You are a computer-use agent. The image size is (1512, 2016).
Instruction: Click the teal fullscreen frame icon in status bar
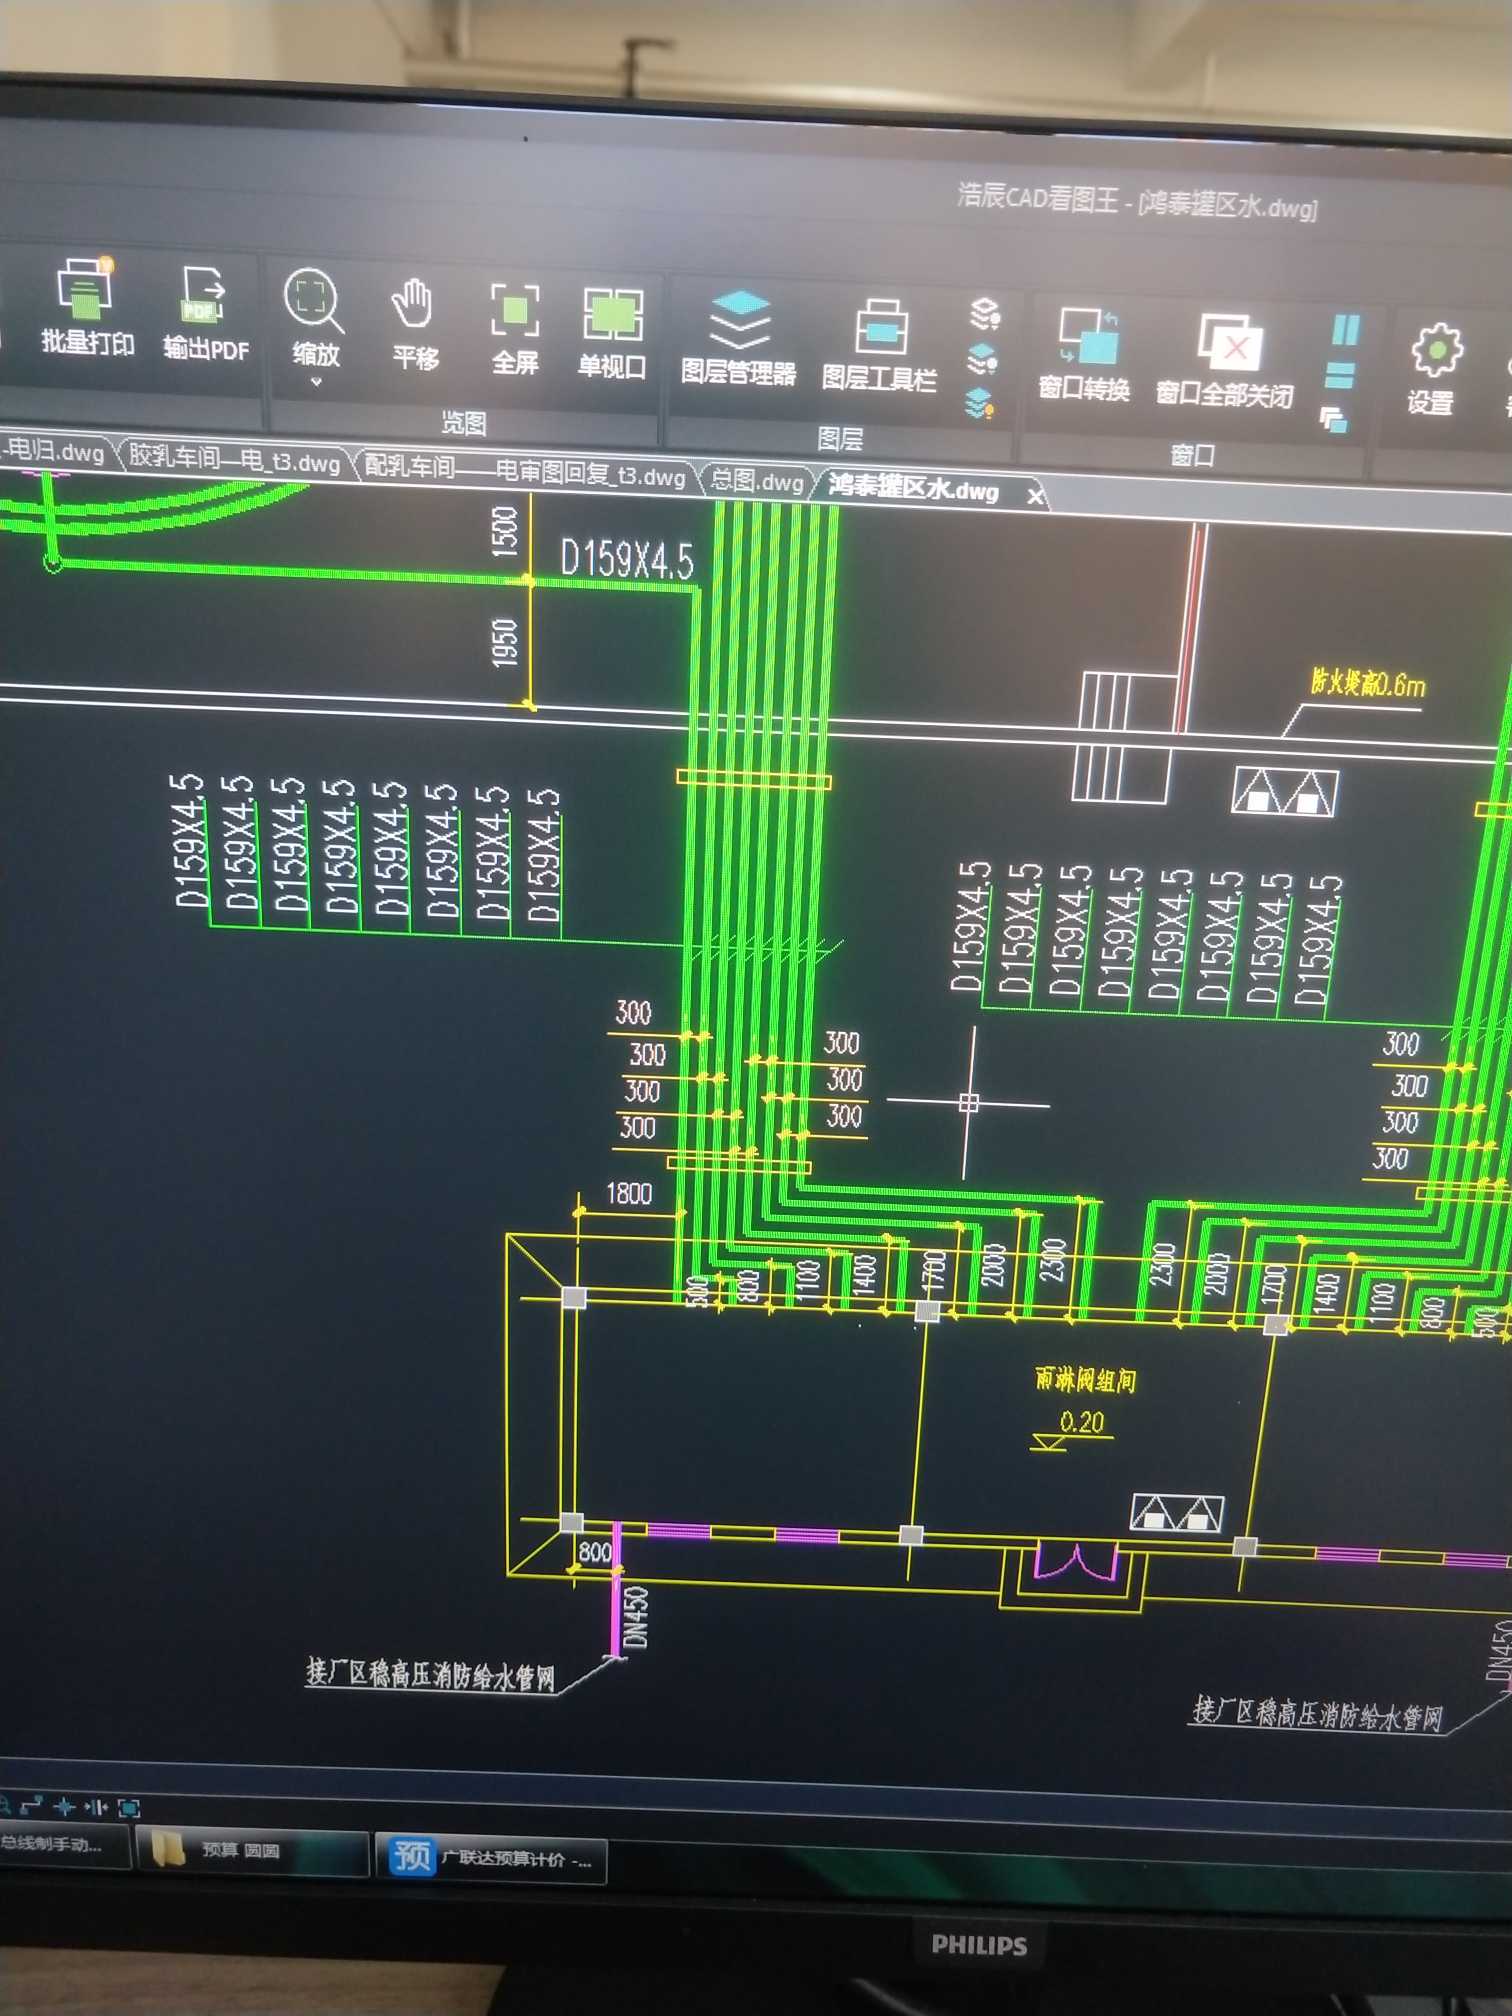click(129, 1808)
